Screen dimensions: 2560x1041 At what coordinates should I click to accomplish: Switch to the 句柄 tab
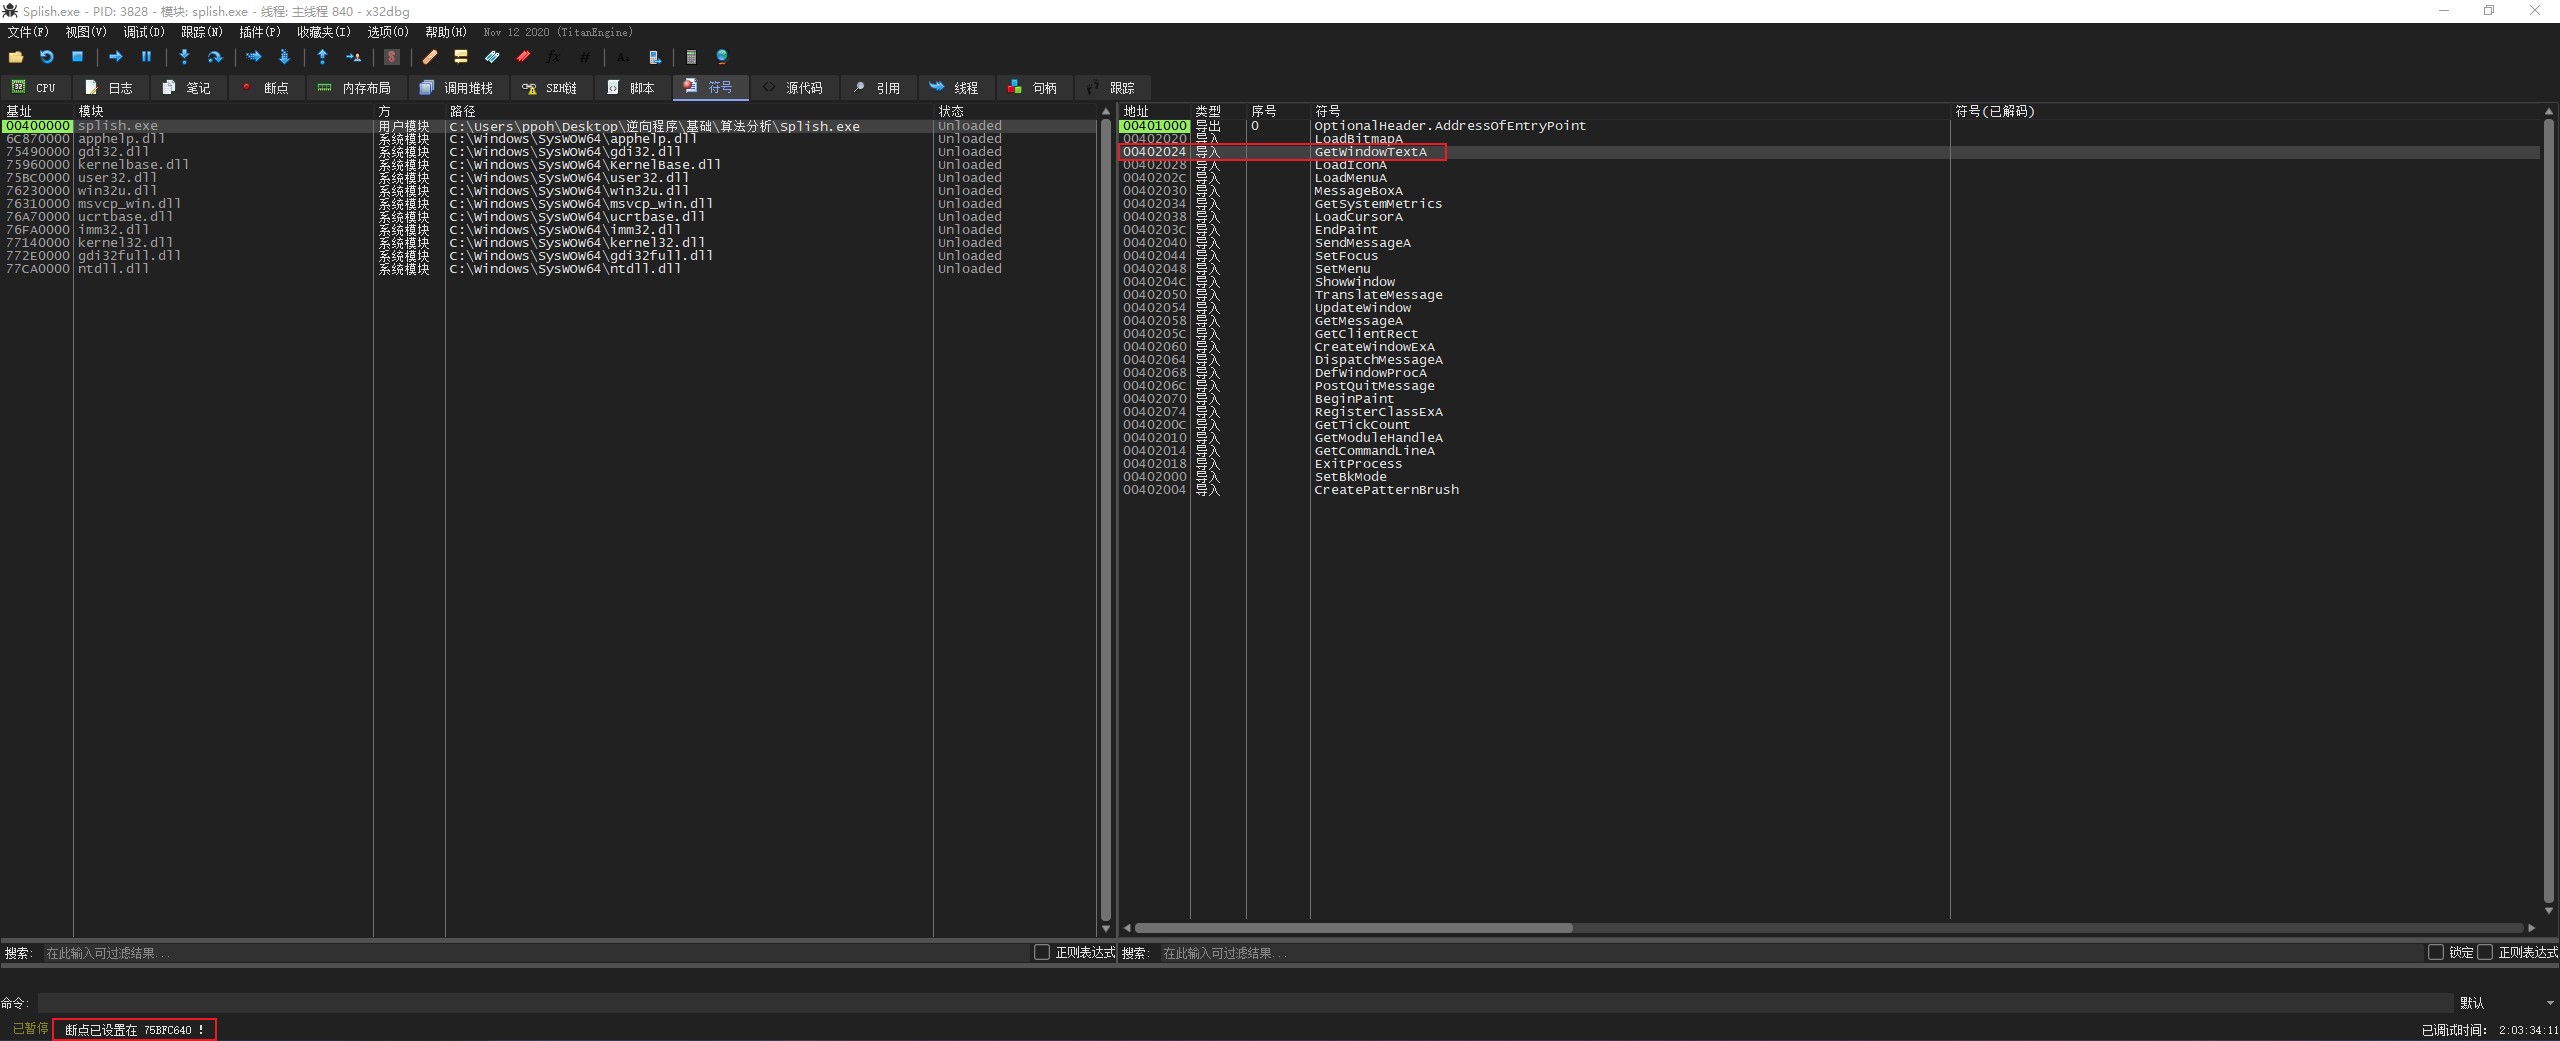click(x=1033, y=88)
